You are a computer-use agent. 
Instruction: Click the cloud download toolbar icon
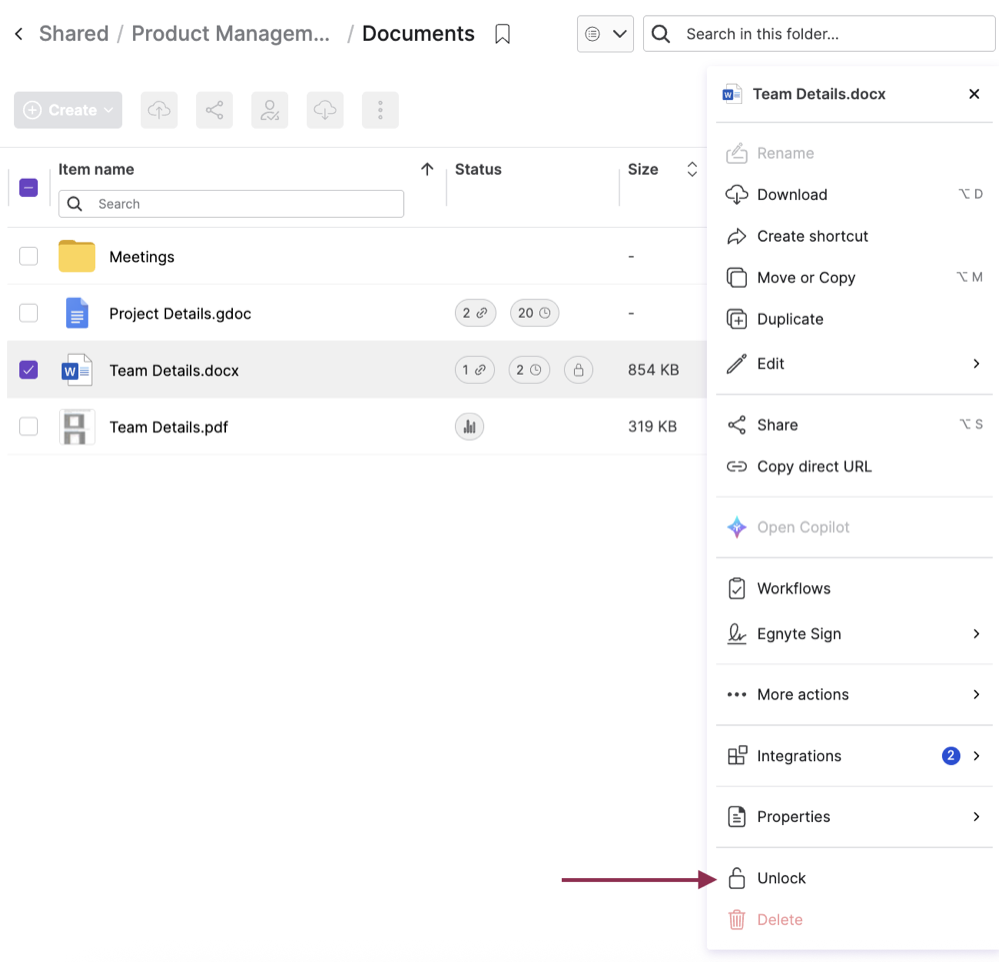coord(325,110)
